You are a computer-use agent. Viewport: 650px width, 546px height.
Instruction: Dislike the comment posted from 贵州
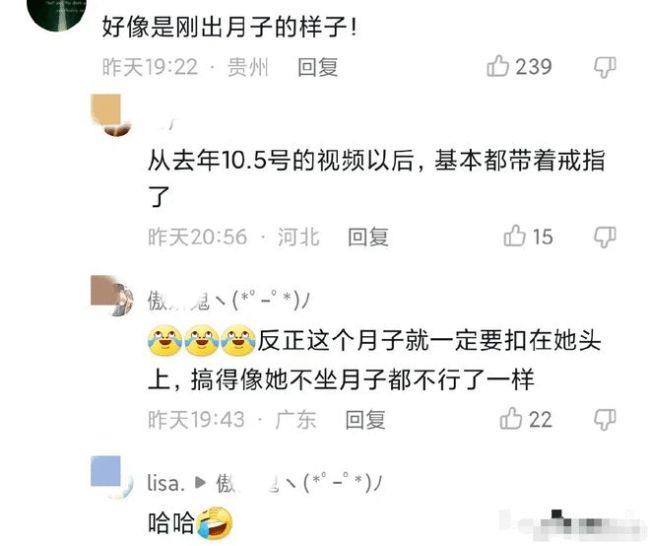[x=605, y=67]
